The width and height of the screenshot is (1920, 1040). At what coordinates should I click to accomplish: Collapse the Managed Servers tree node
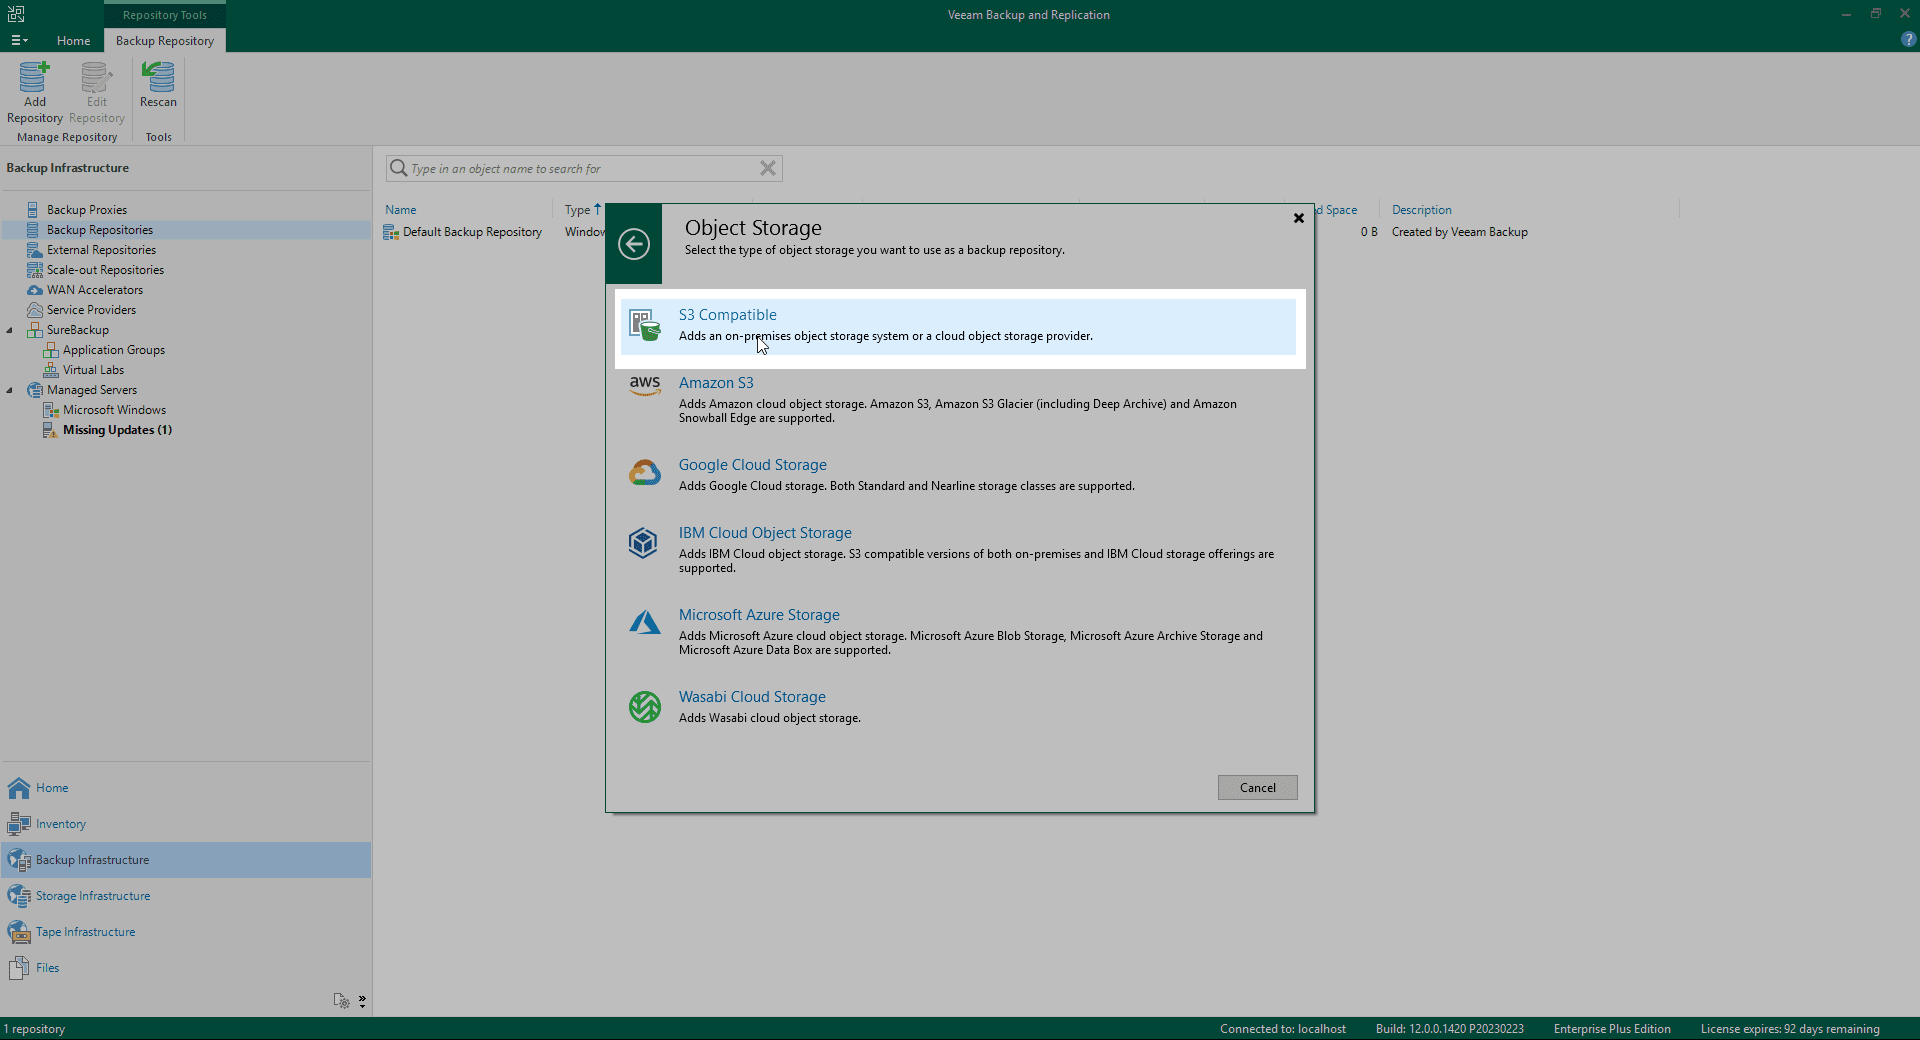pos(10,390)
